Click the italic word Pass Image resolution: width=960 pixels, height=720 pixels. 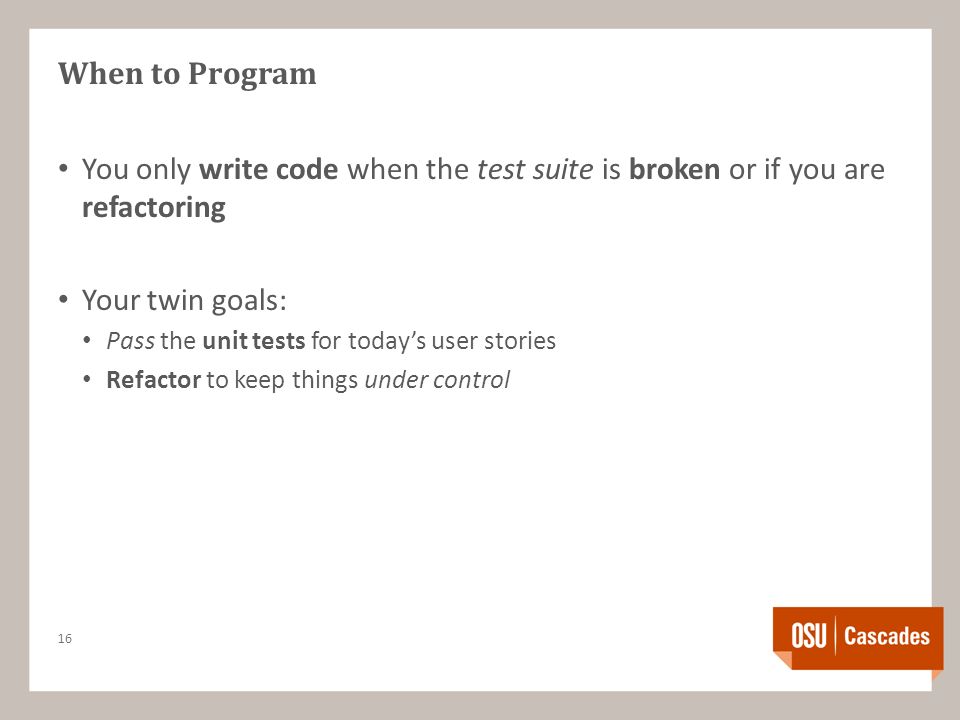tap(130, 340)
